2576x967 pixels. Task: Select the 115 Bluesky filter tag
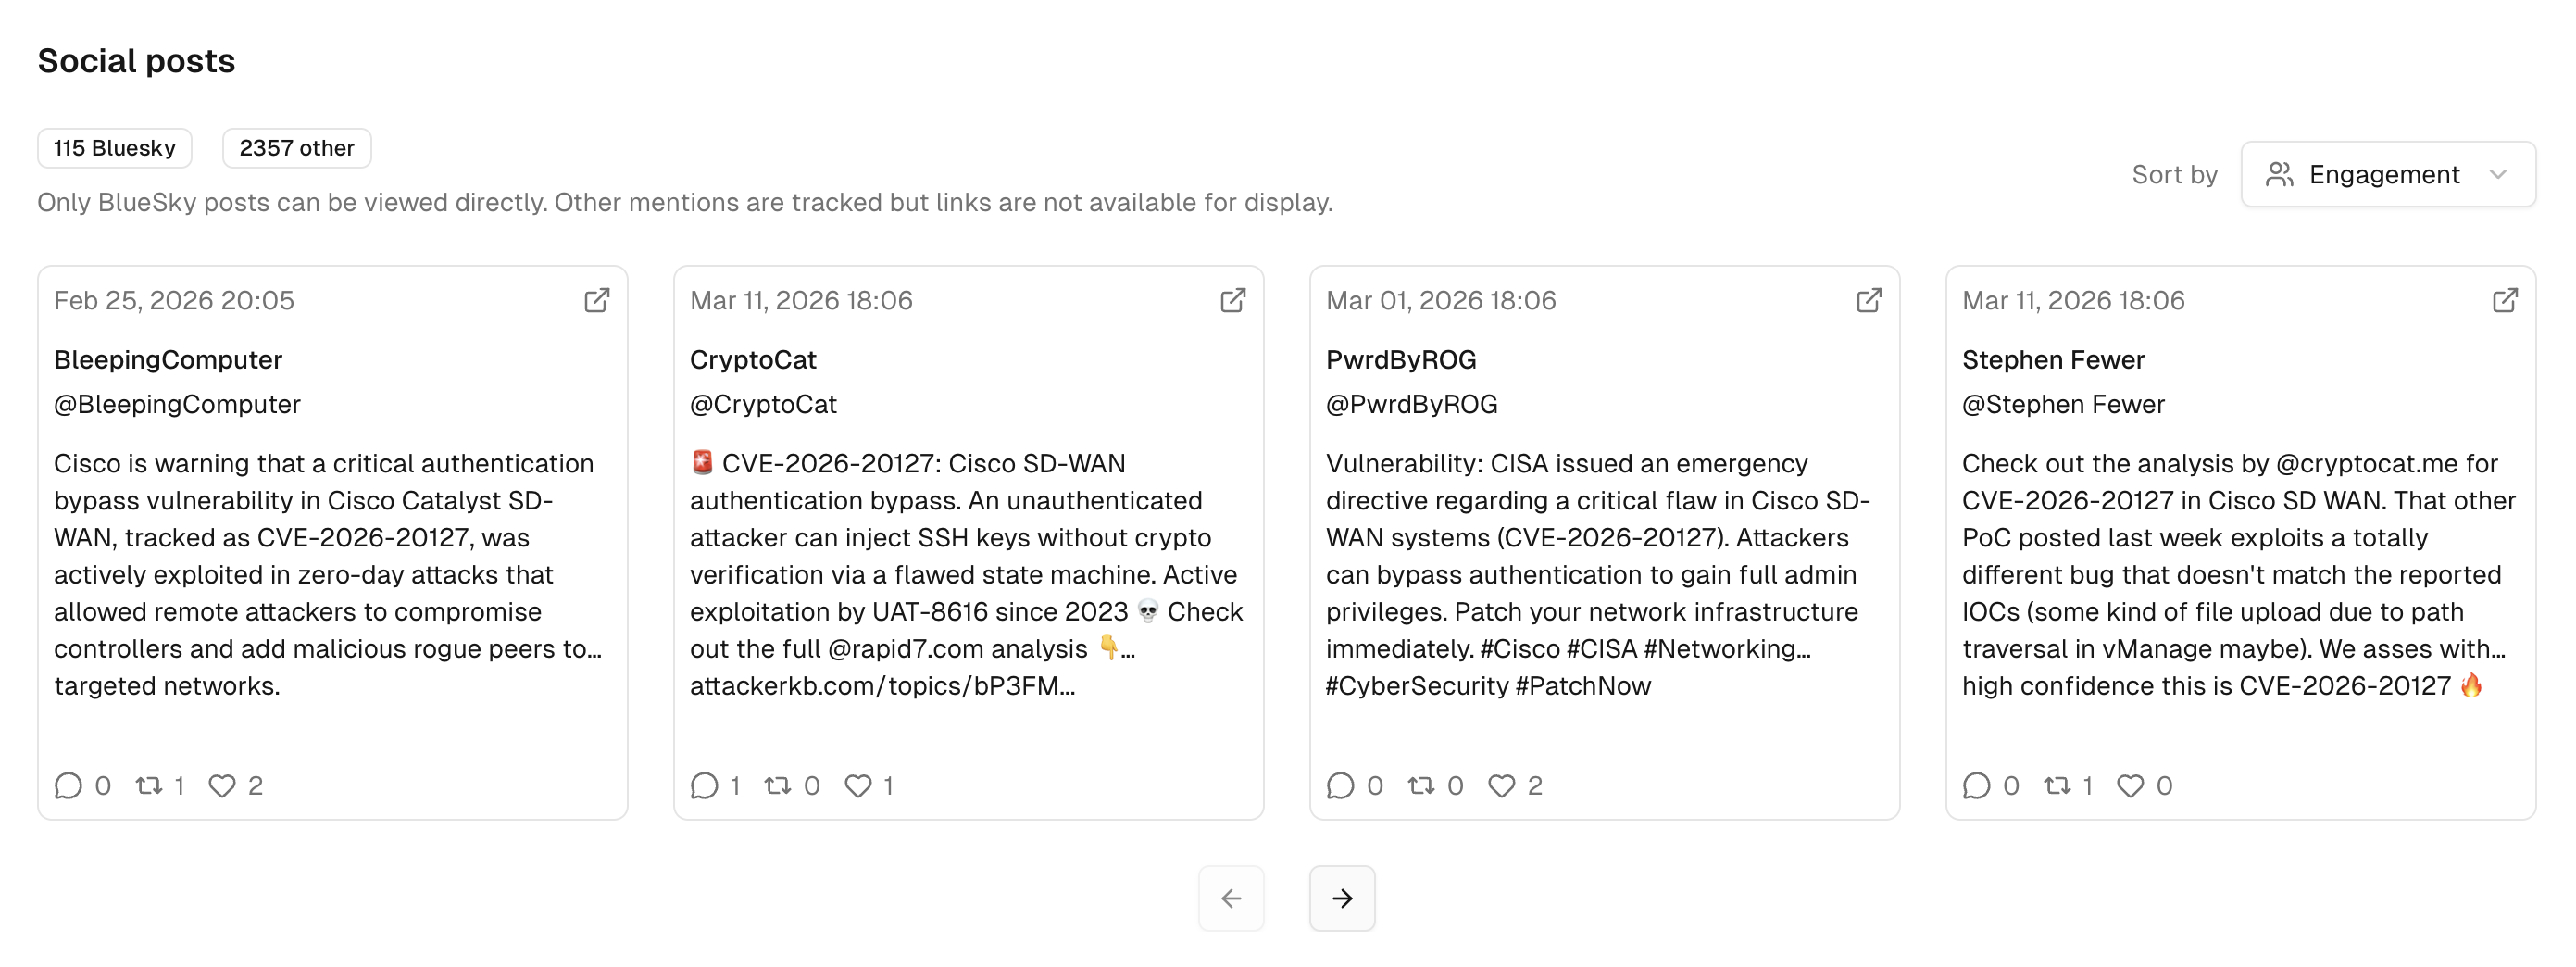(115, 148)
